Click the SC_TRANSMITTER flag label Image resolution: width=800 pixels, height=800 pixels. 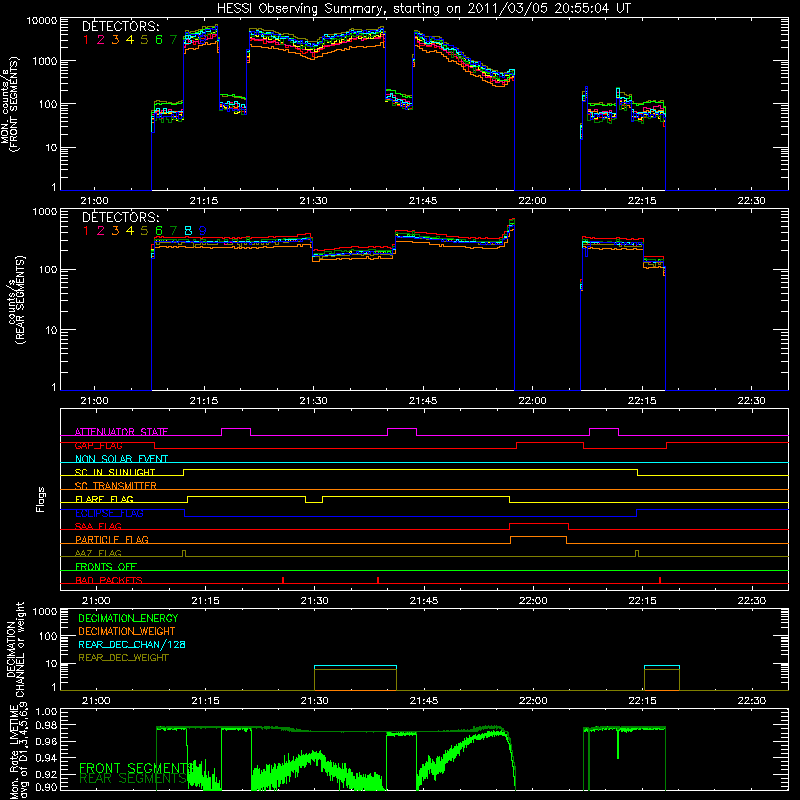click(116, 486)
